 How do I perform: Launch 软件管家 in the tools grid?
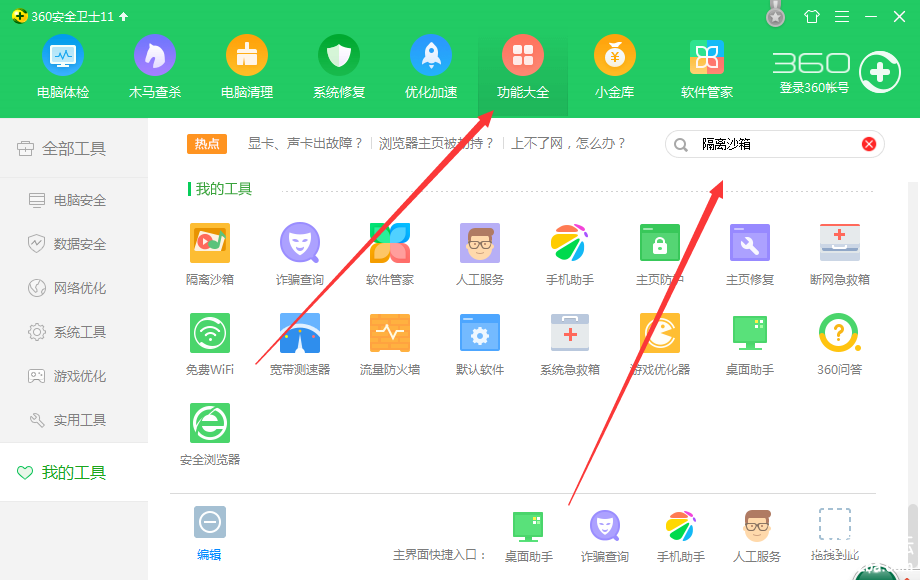(x=390, y=255)
